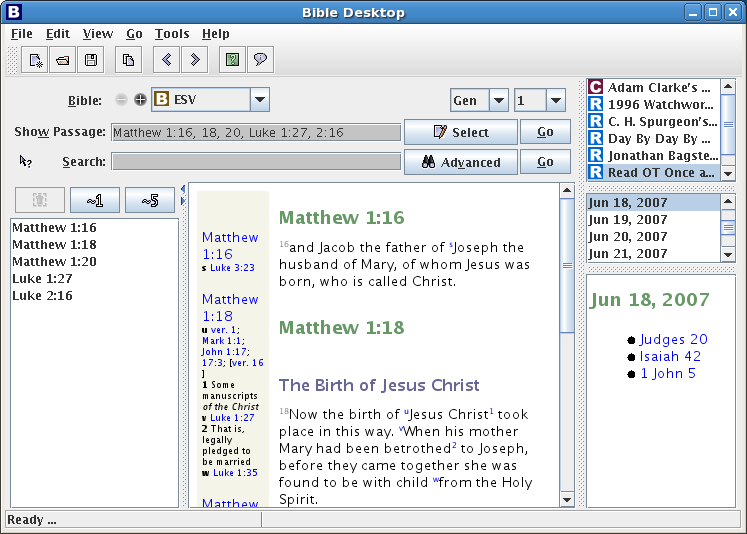Click the Advanced search button

tap(460, 162)
